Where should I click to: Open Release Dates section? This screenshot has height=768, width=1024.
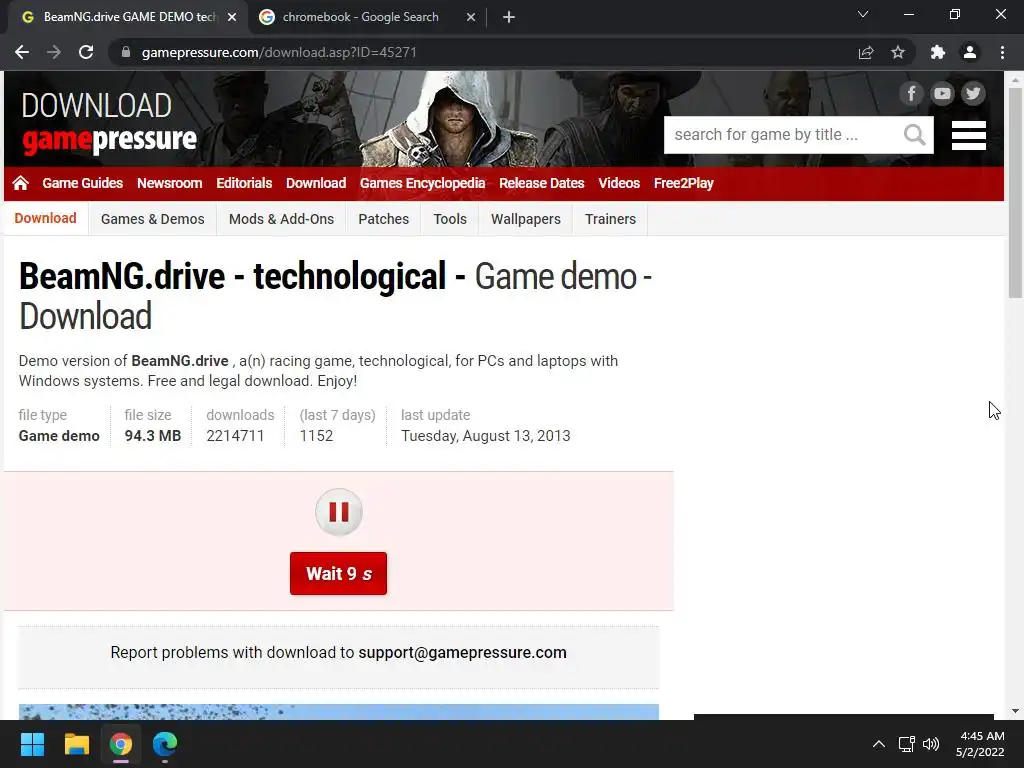541,184
